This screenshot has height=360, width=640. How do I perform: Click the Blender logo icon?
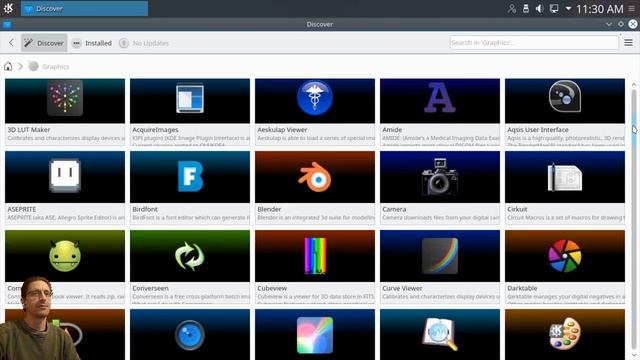(315, 177)
